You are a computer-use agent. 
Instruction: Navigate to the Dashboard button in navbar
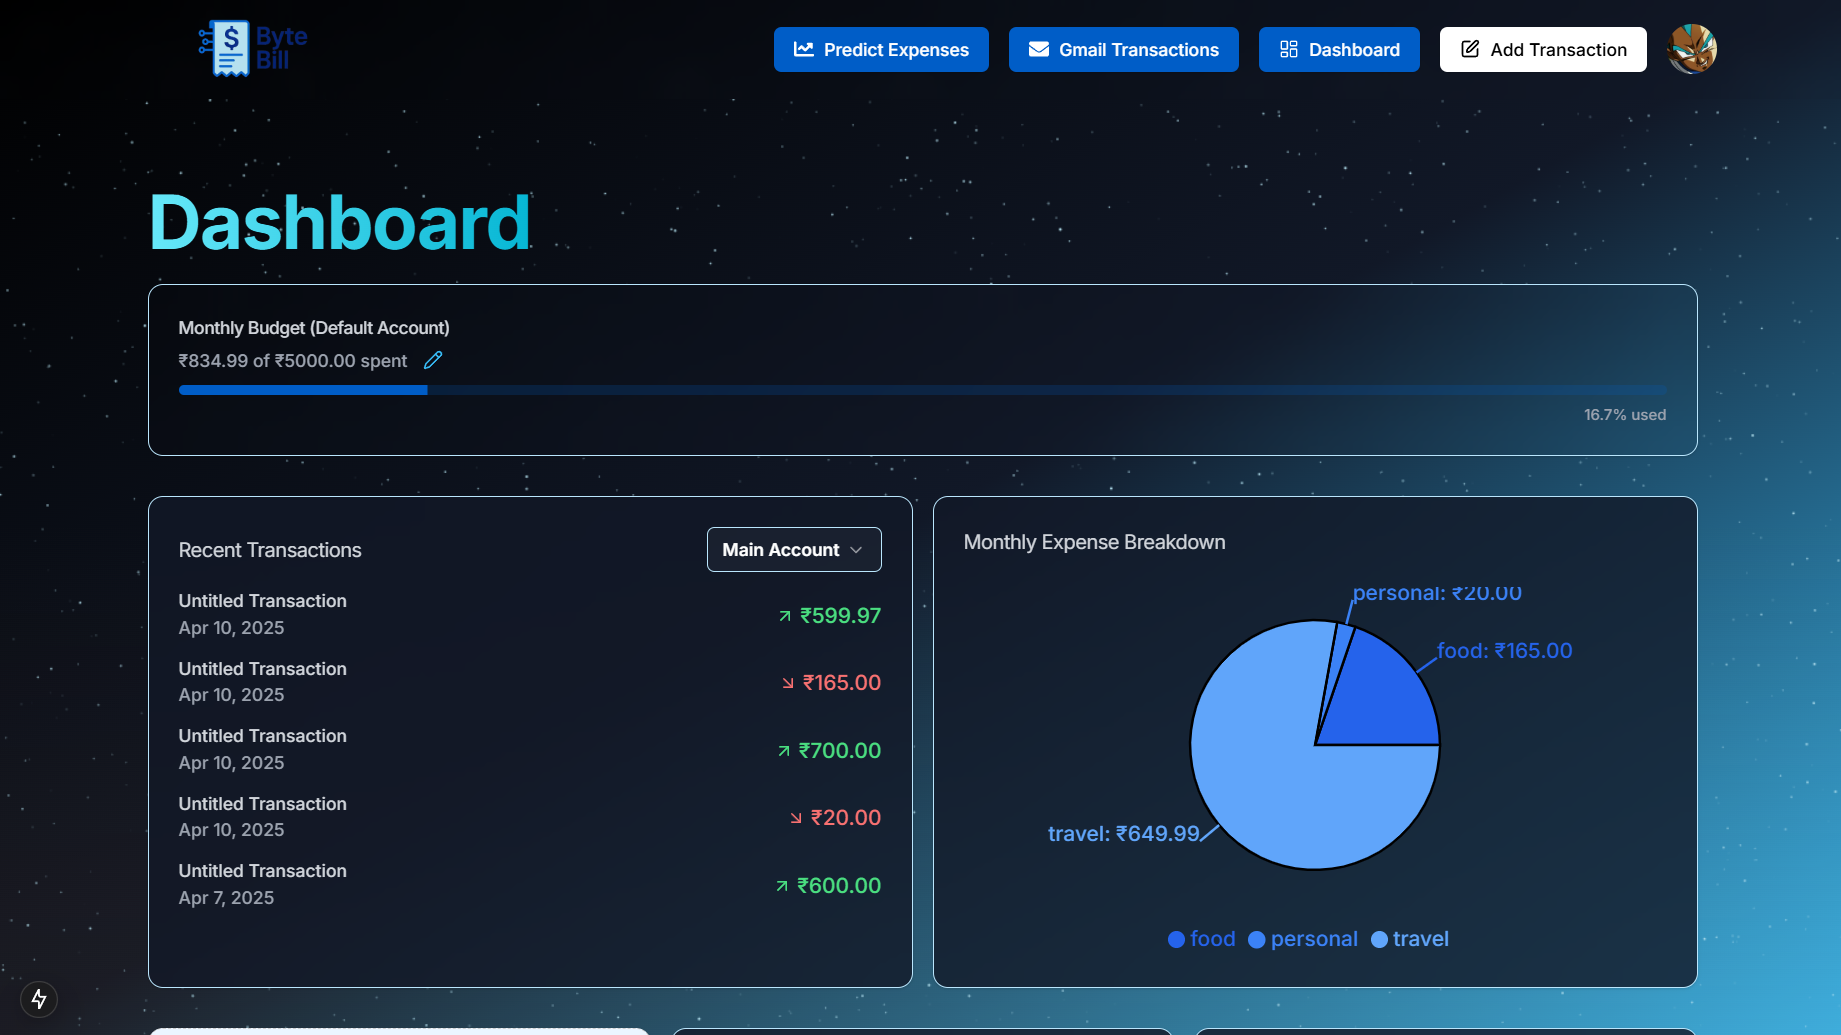1338,50
